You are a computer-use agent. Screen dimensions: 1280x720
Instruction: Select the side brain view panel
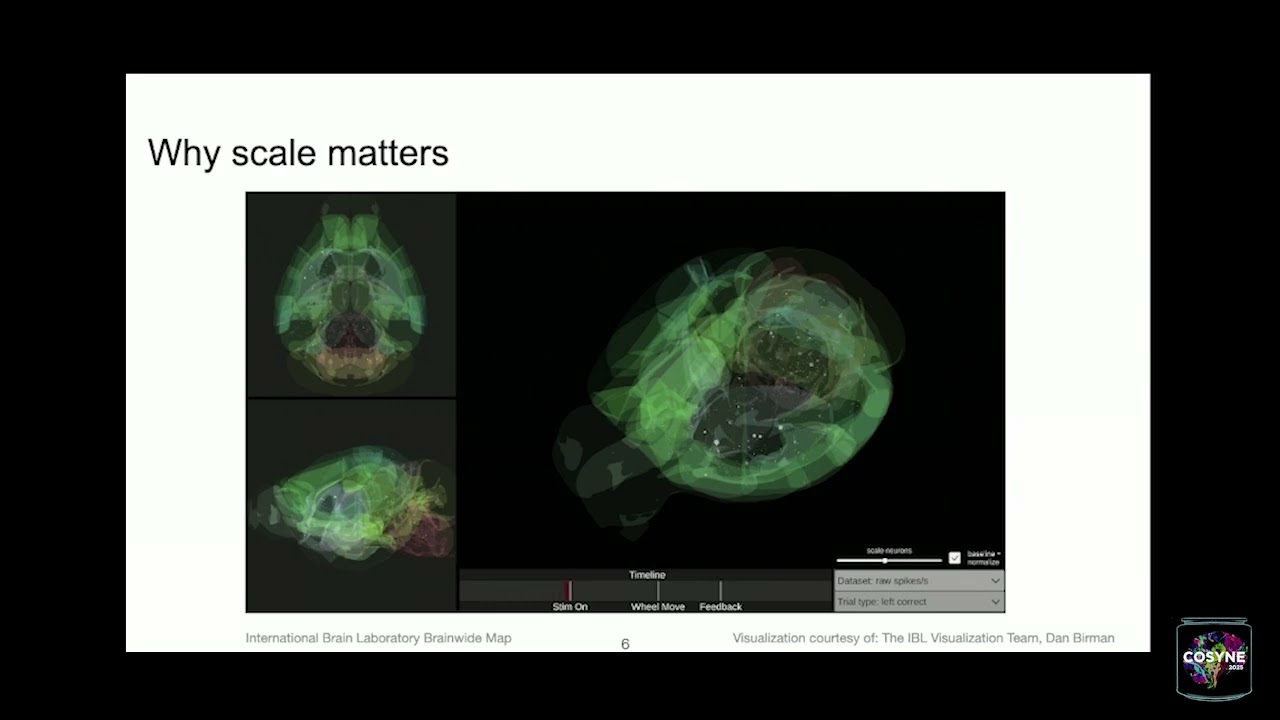click(x=351, y=505)
